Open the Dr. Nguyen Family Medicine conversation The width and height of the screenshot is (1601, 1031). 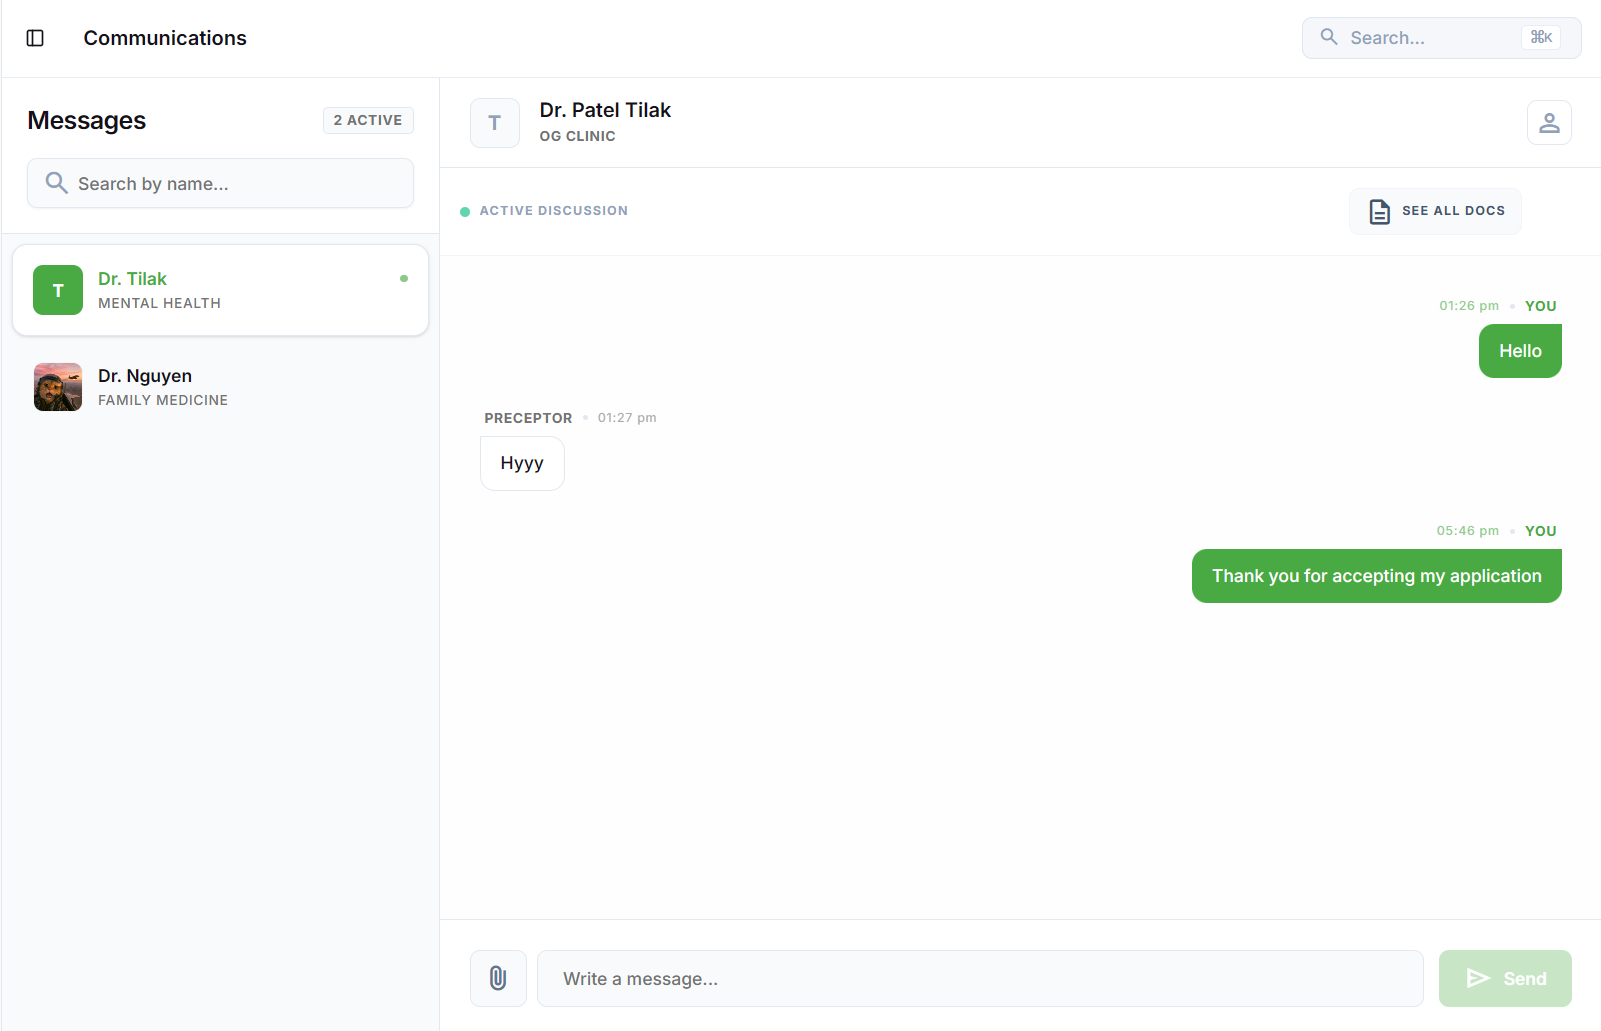220,387
